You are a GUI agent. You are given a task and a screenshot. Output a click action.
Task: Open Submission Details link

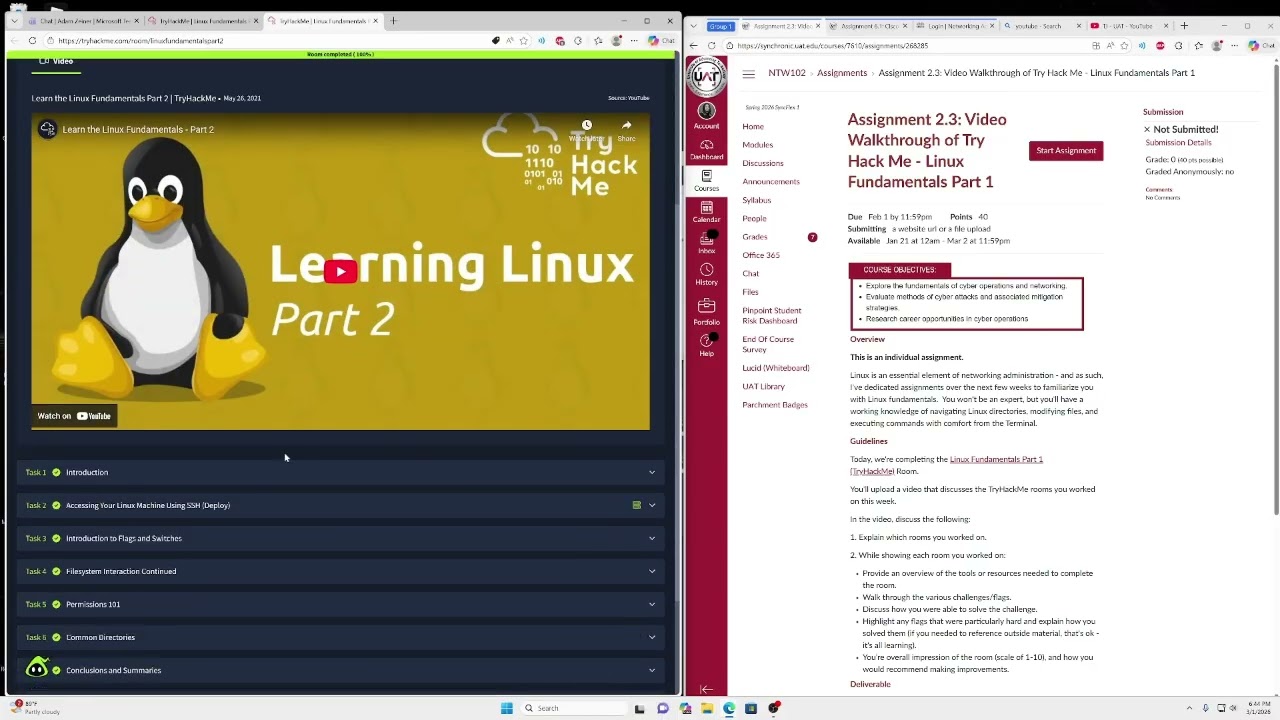(x=1178, y=143)
